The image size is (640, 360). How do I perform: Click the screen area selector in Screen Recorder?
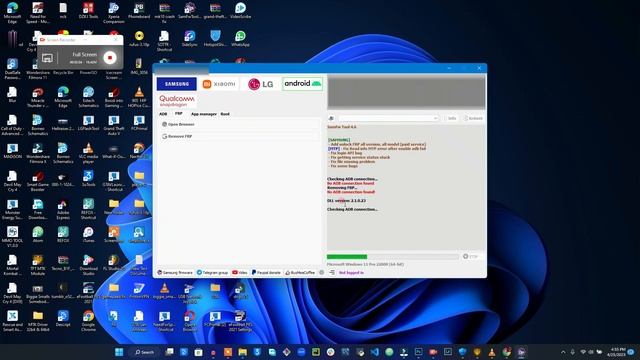click(x=47, y=58)
